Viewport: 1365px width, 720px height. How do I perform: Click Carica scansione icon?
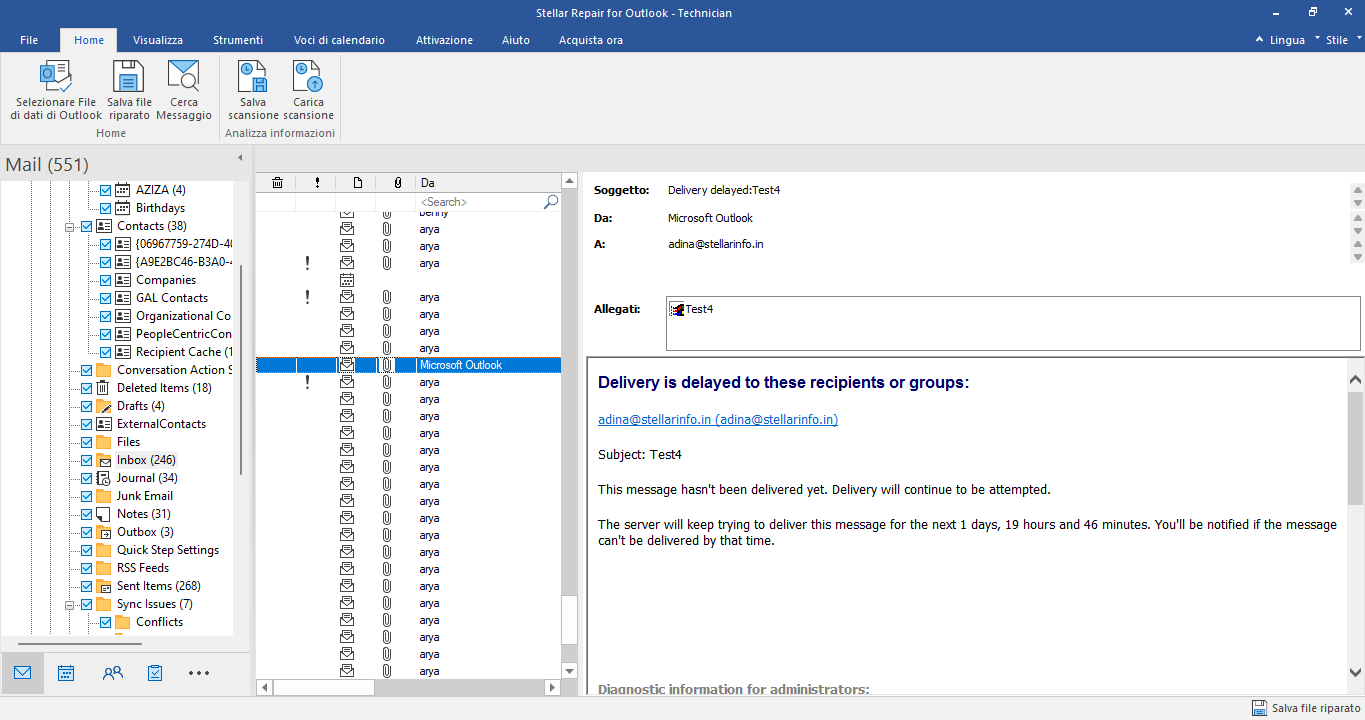[308, 78]
